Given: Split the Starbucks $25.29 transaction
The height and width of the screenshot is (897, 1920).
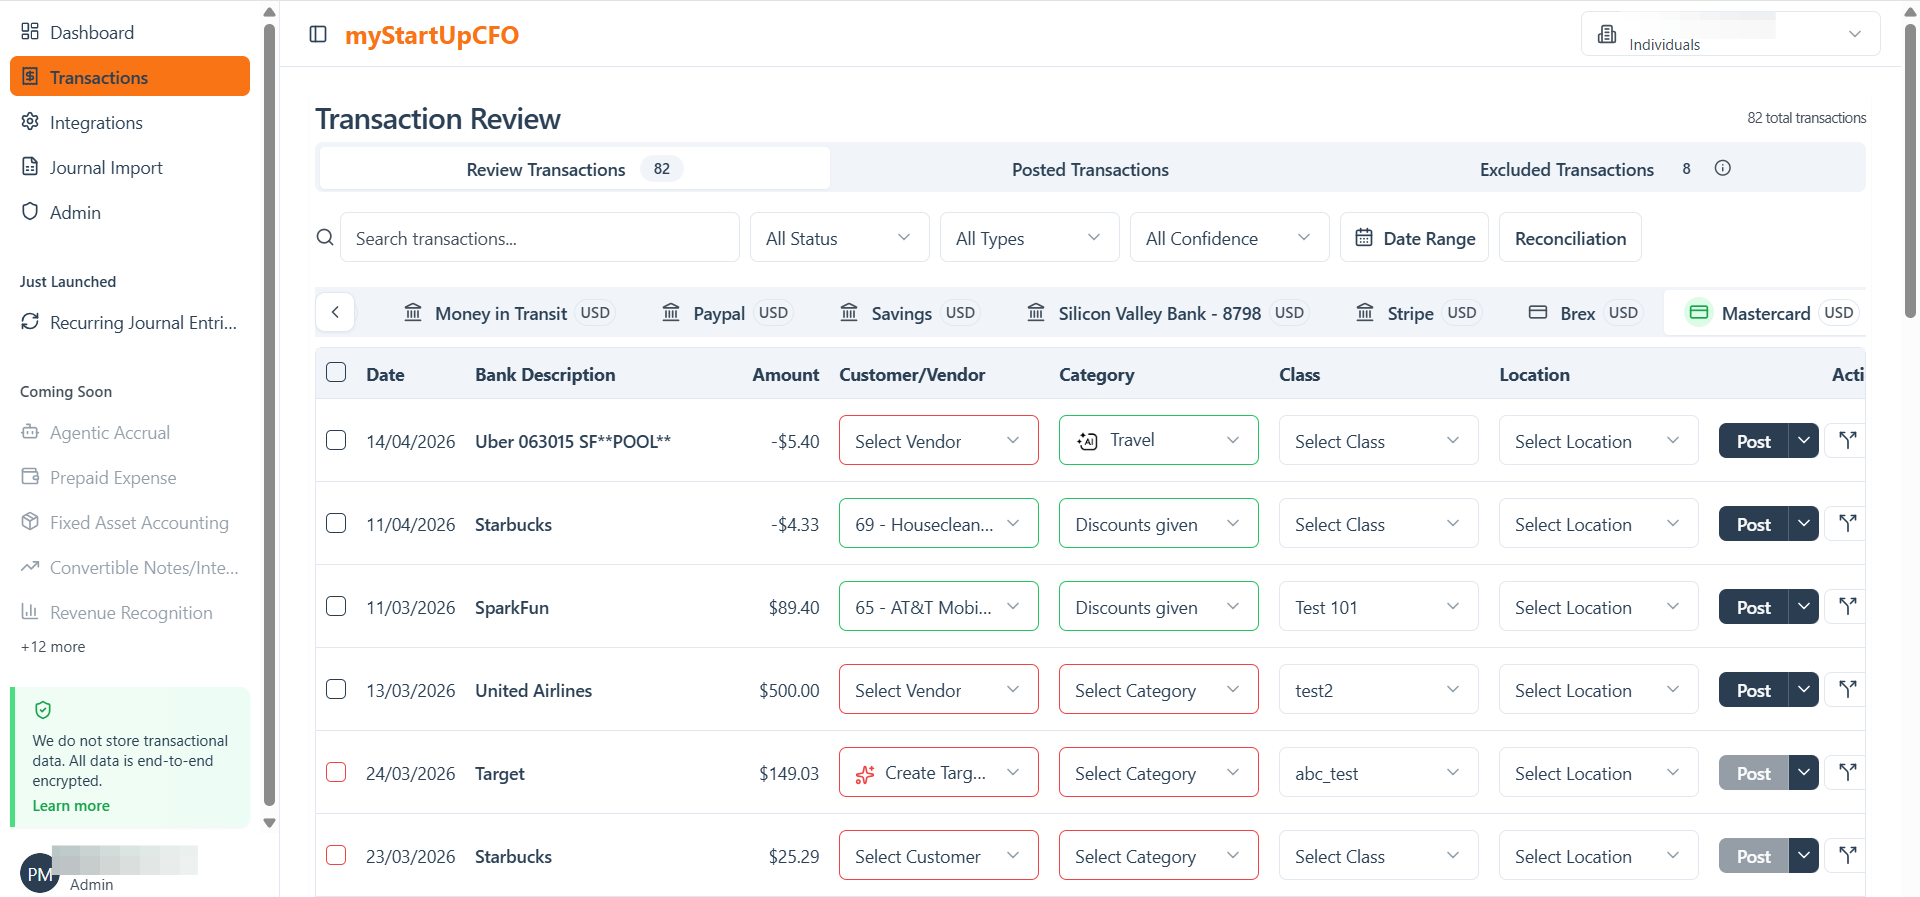Looking at the screenshot, I should [1847, 855].
